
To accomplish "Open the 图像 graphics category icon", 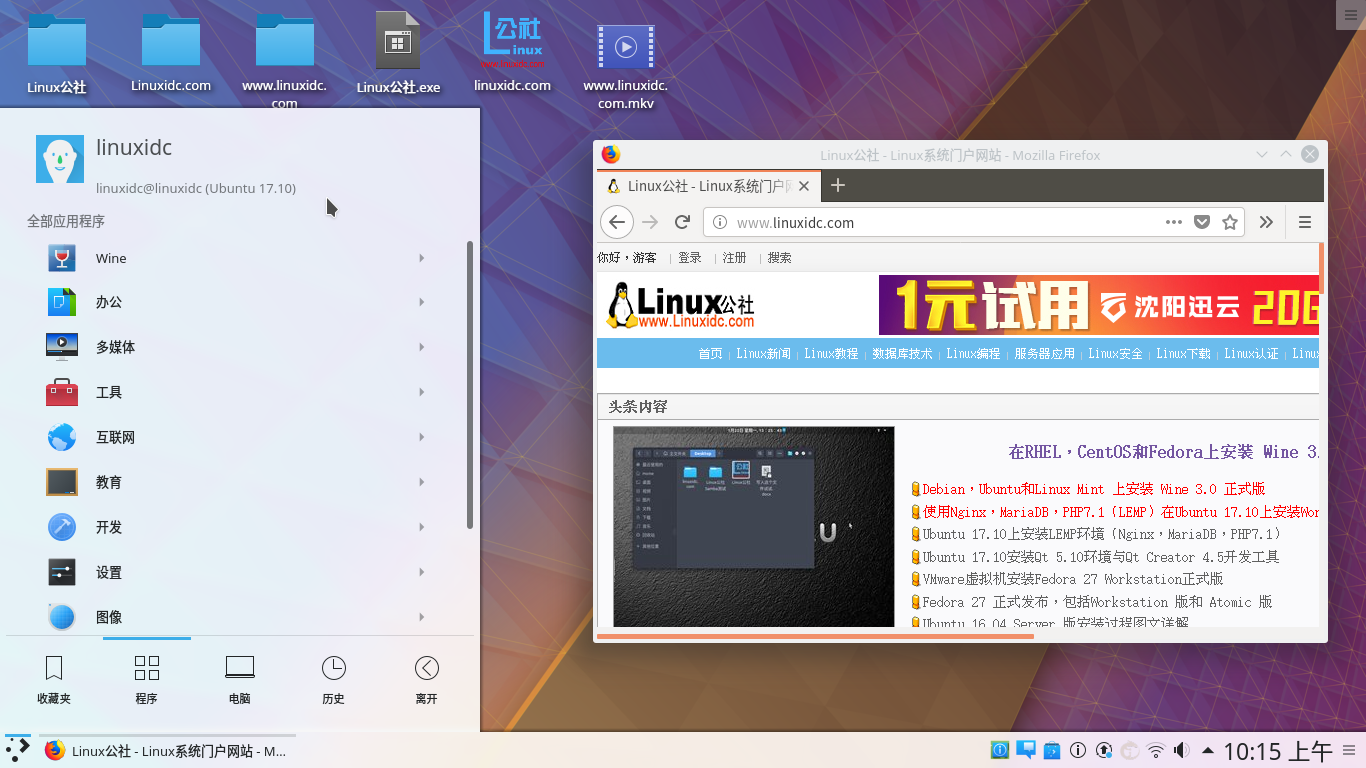I will pos(62,617).
